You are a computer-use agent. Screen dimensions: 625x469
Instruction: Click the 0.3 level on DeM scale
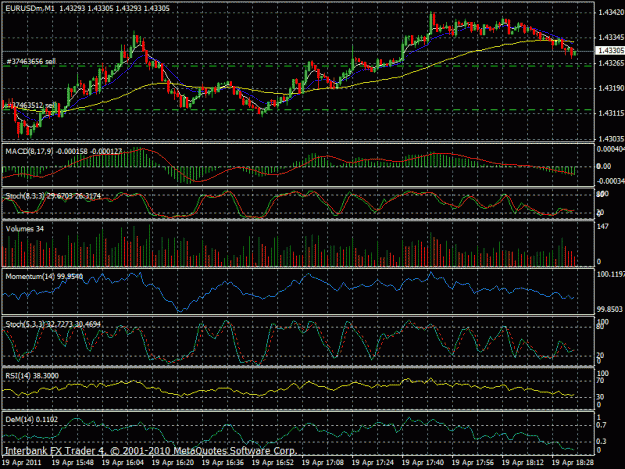[601, 441]
